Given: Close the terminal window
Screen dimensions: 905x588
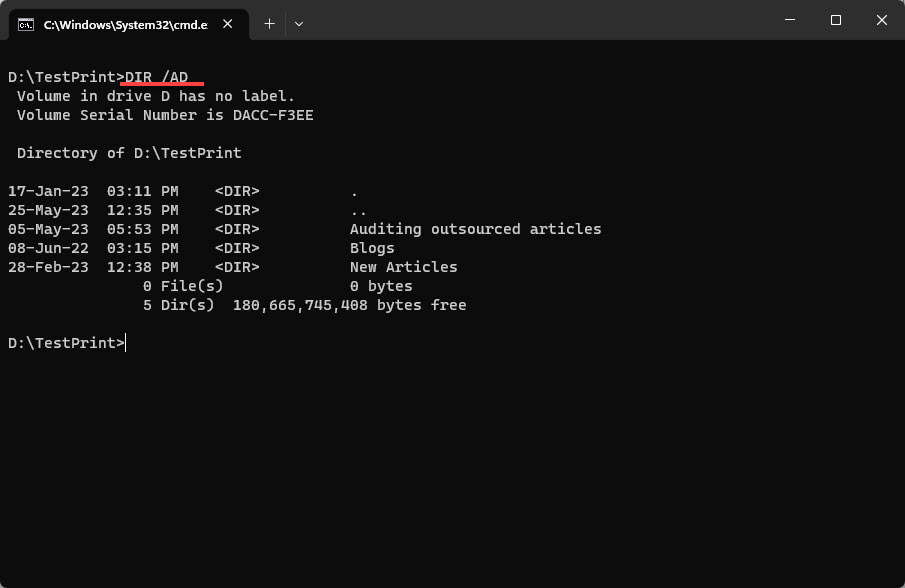Looking at the screenshot, I should pyautogui.click(x=882, y=20).
